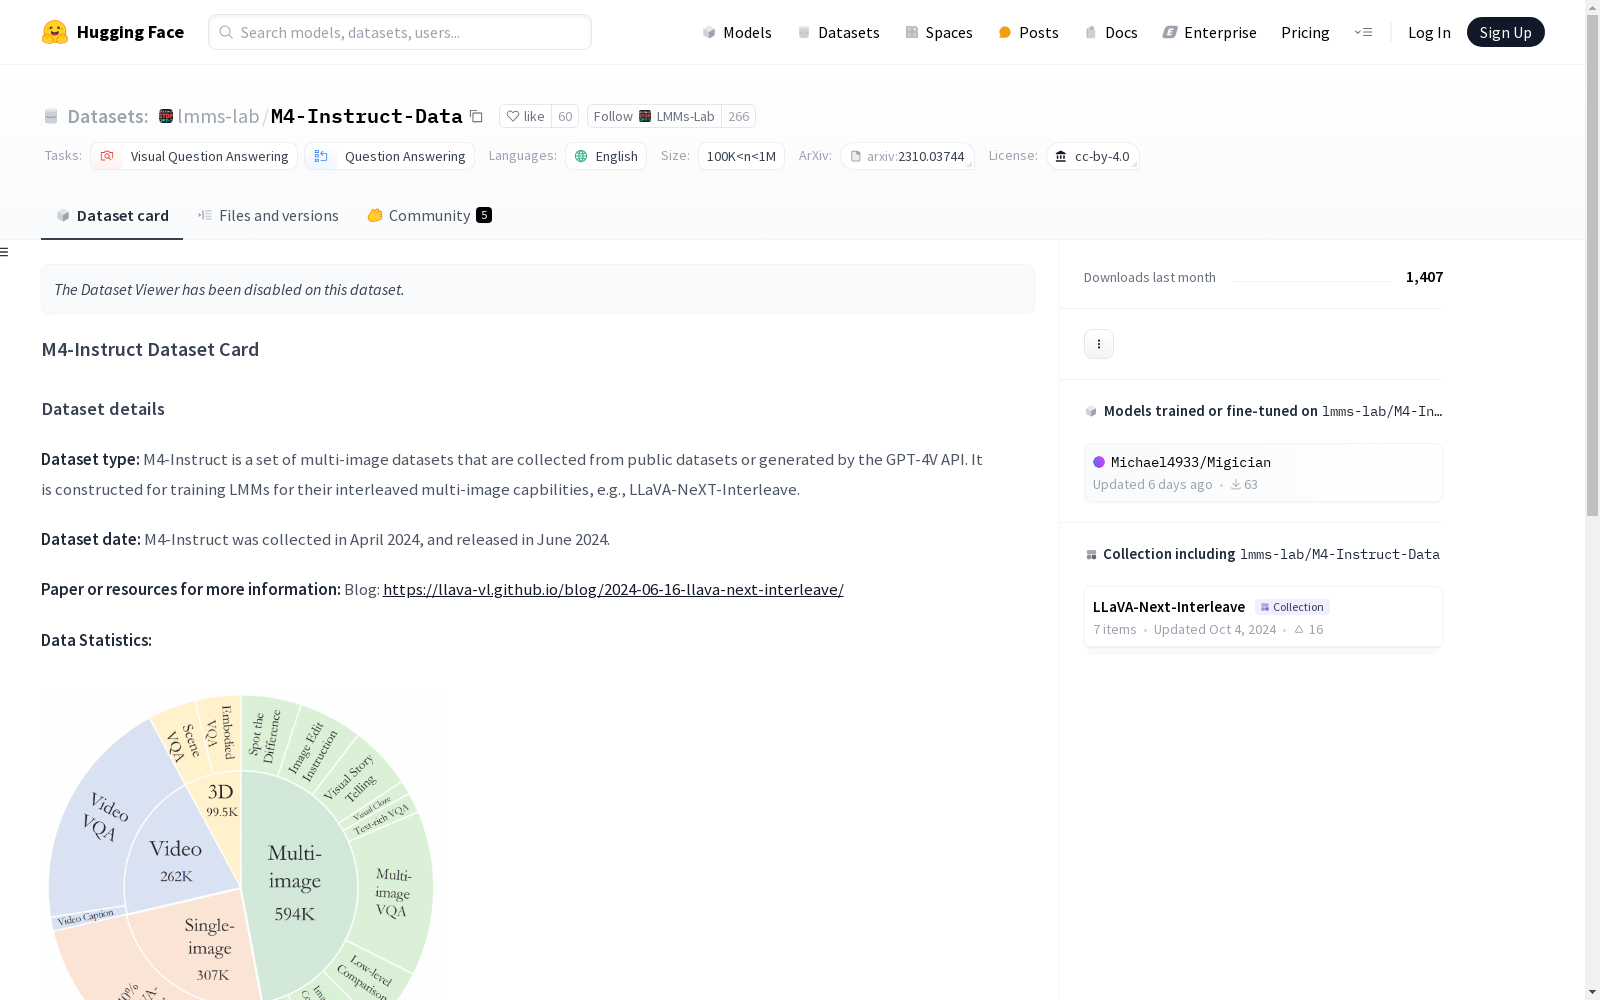
Task: Open the Community tab
Action: (430, 216)
